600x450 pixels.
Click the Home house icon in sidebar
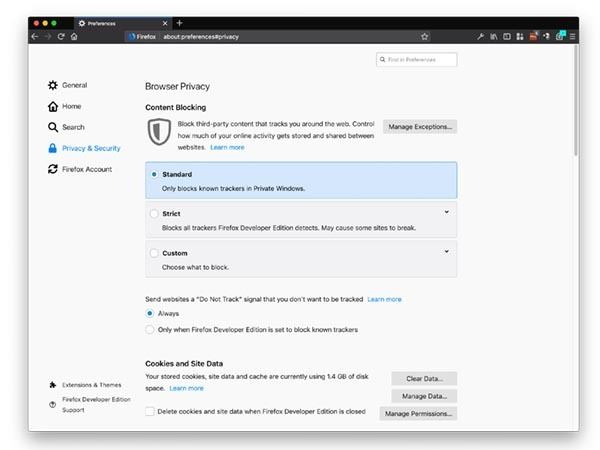53,106
